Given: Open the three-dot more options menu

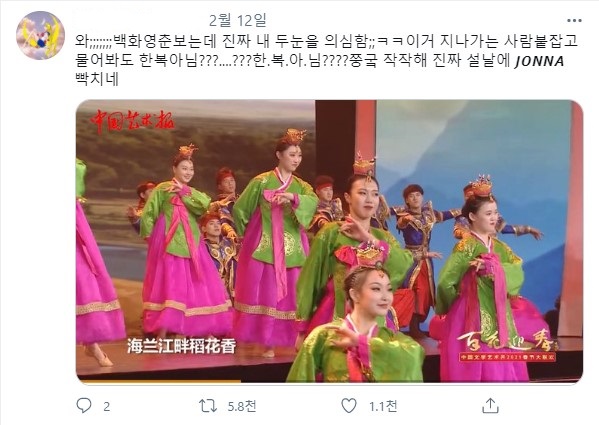Looking at the screenshot, I should pos(574,21).
